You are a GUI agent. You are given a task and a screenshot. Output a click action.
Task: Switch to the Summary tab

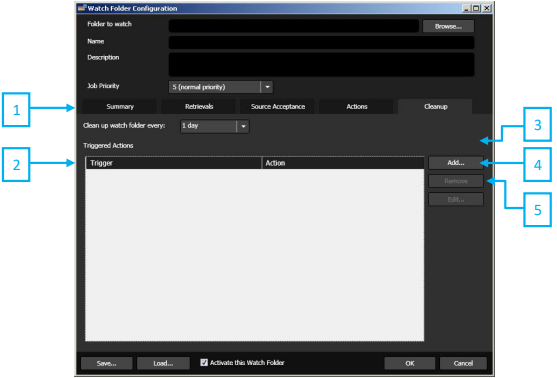click(x=120, y=107)
